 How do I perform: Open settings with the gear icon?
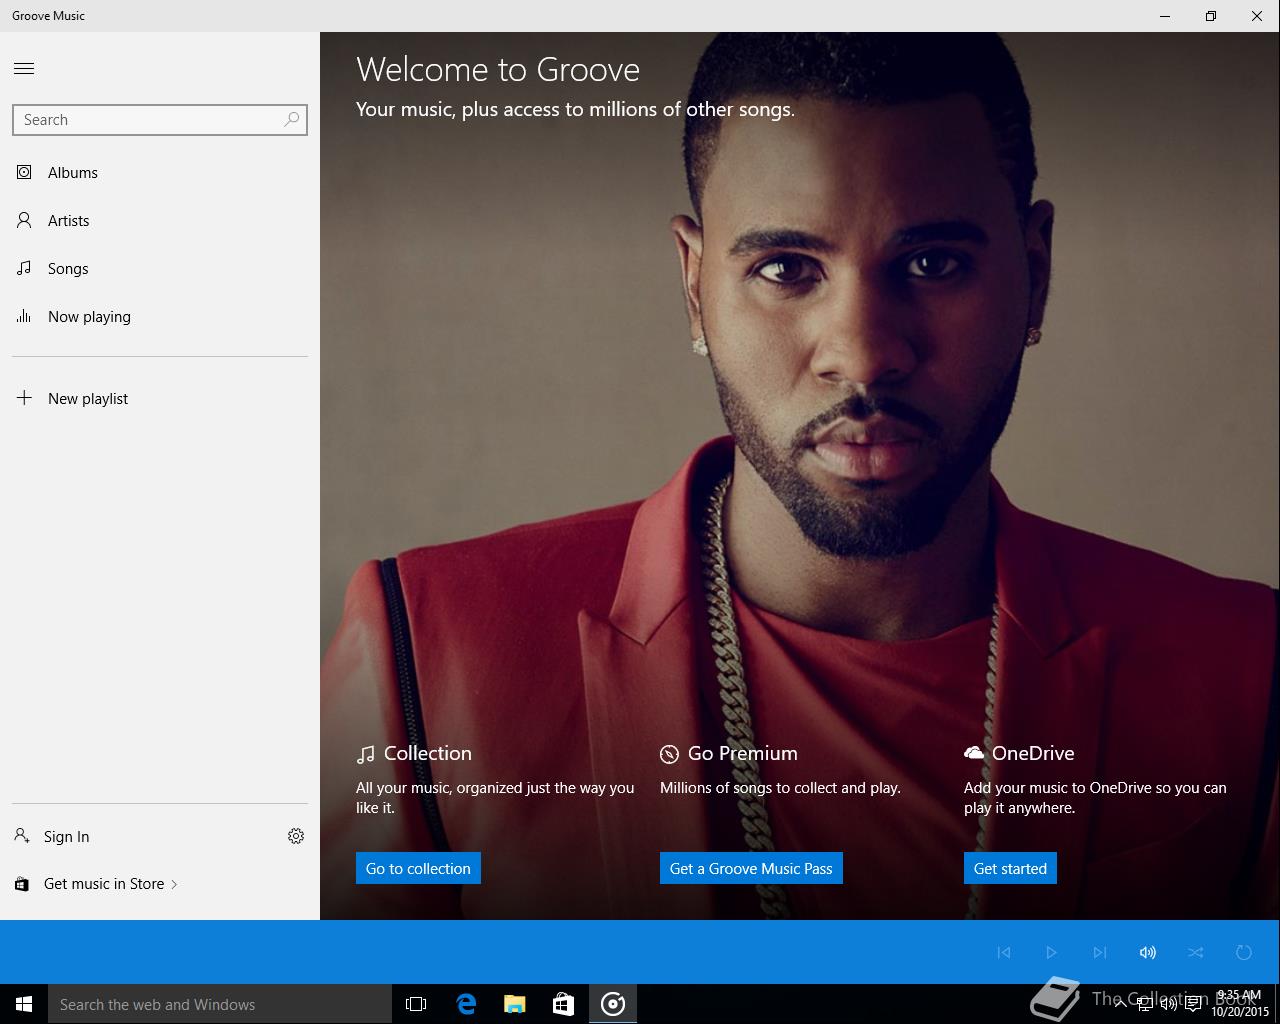click(x=296, y=836)
